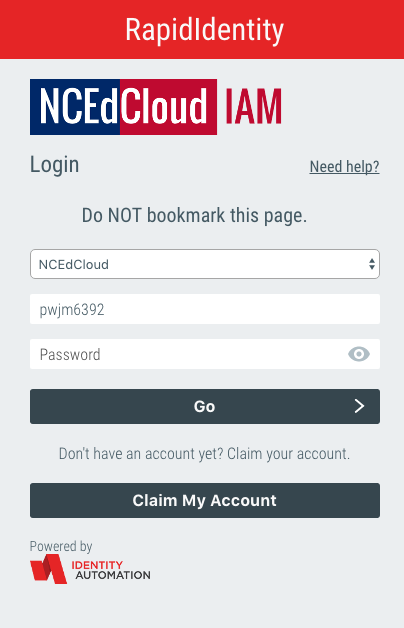Click the RapidIdentity header title
The image size is (404, 628).
[204, 30]
